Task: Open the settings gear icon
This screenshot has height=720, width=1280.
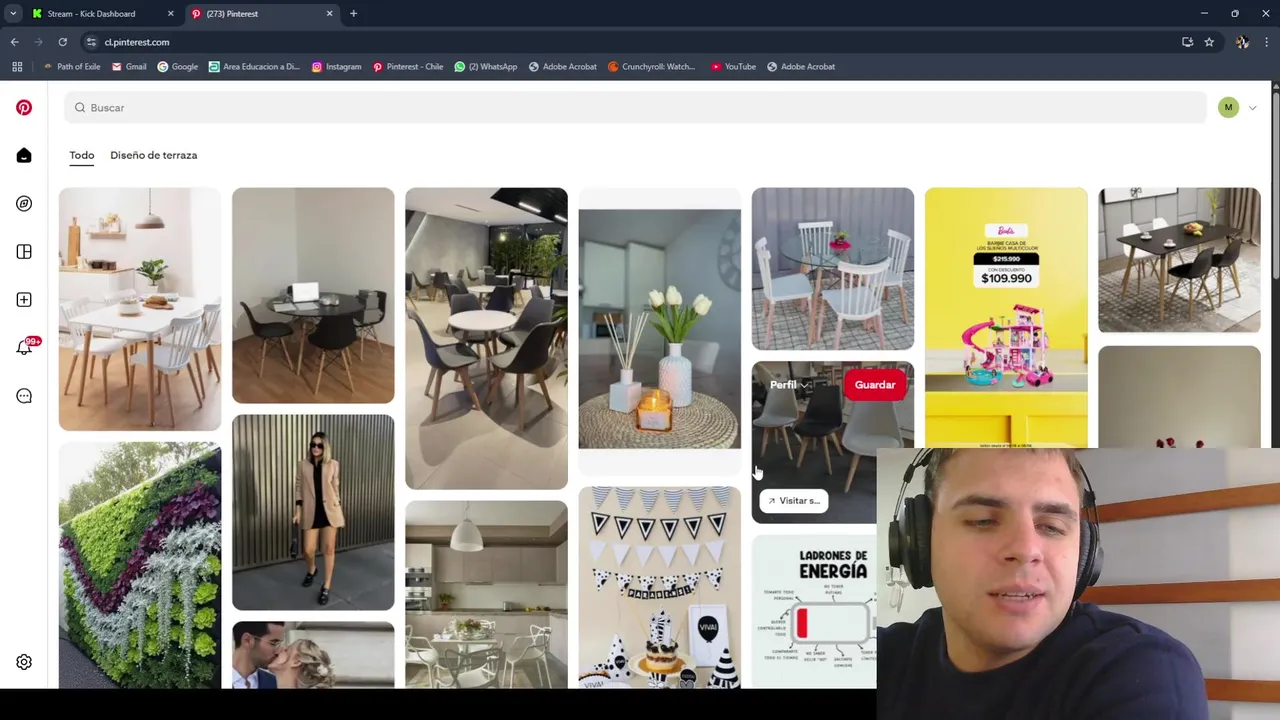Action: click(24, 662)
